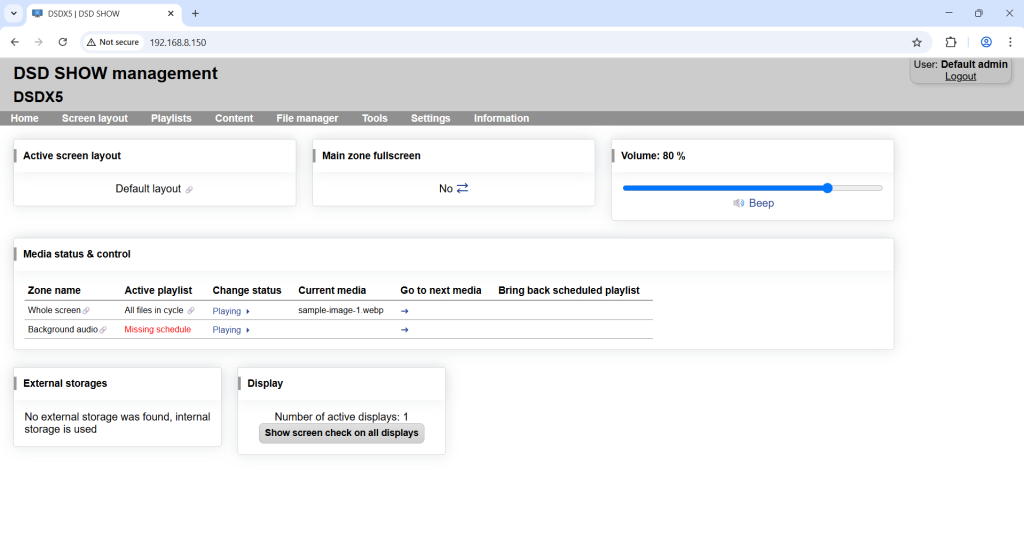Click Show screen check on all displays
Viewport: 1024px width, 545px height.
pos(341,433)
